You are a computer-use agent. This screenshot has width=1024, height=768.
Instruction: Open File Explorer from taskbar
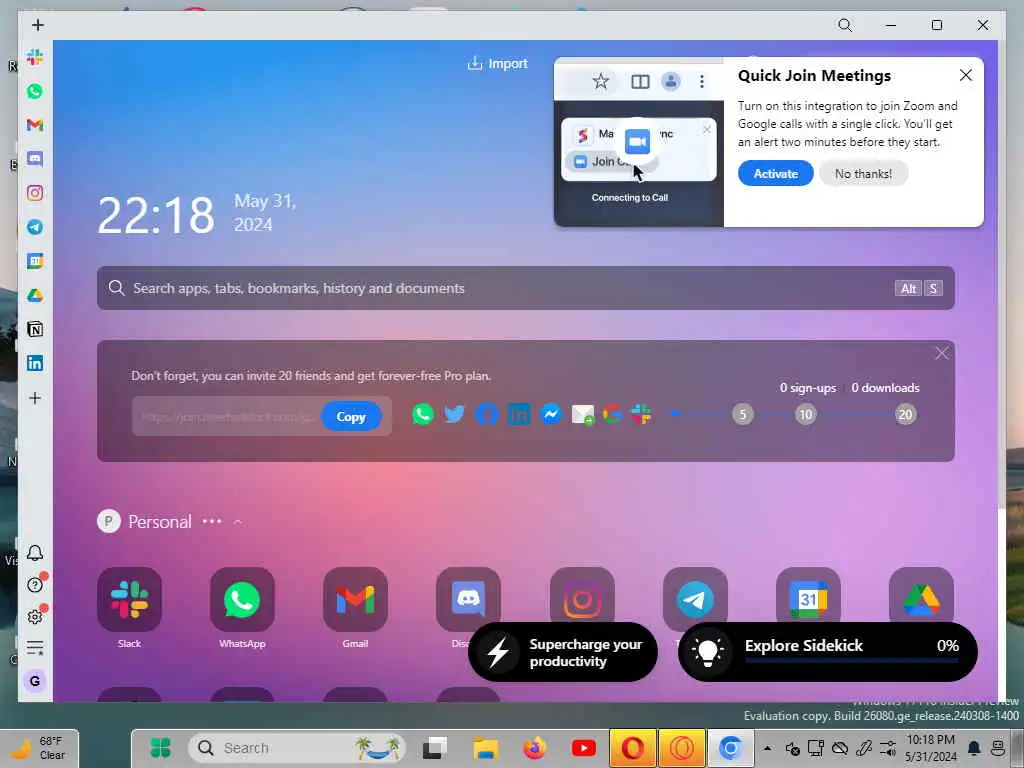[485, 748]
